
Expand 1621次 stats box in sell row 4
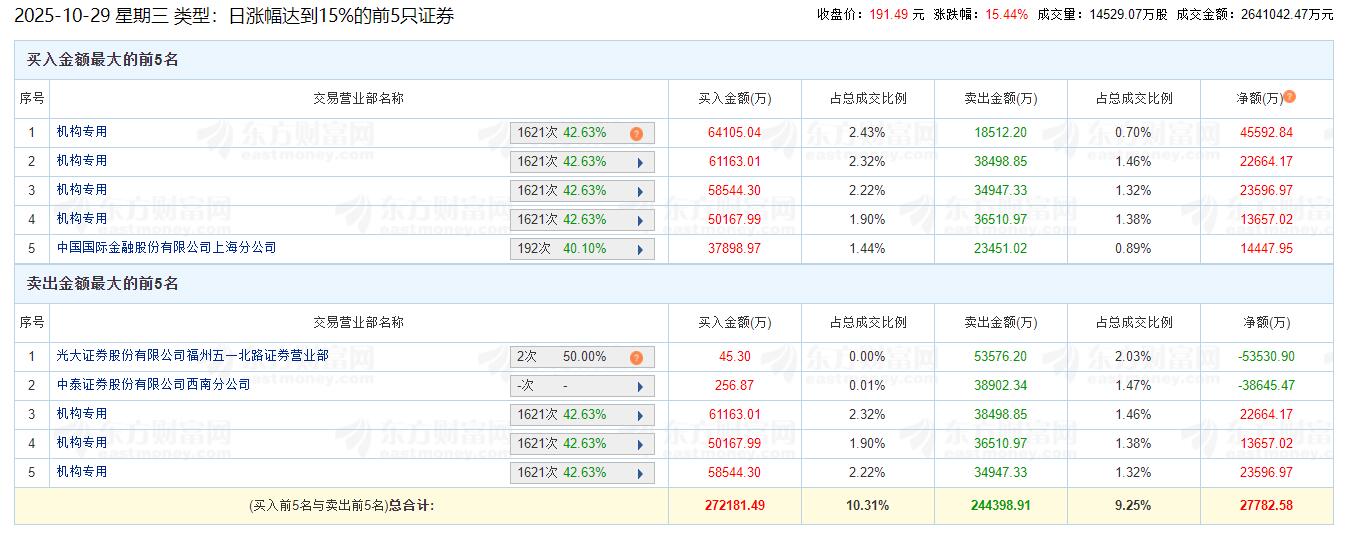pos(582,444)
